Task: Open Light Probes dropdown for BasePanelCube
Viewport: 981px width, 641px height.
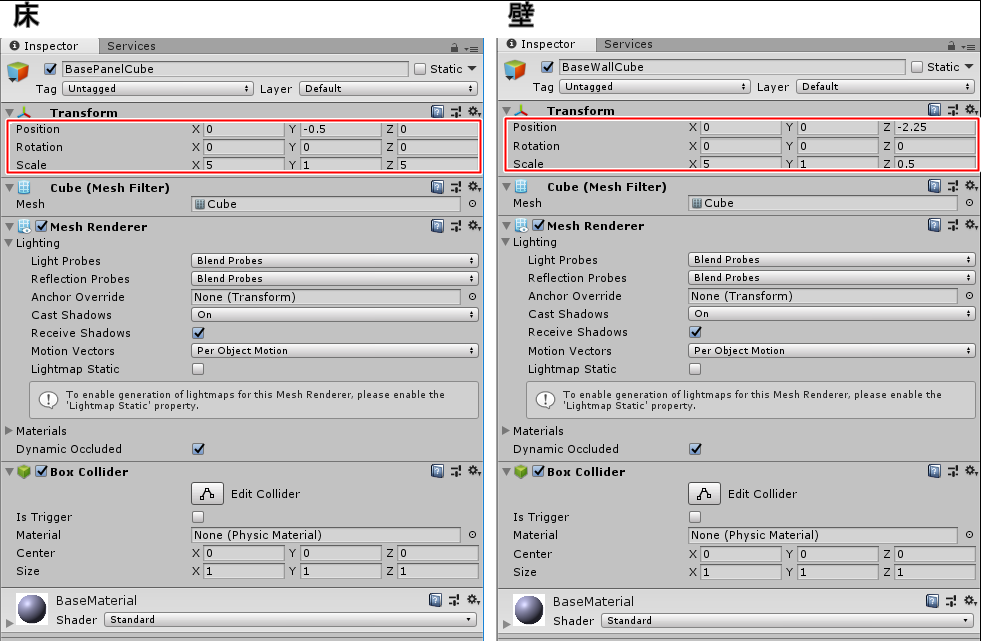Action: pos(335,260)
